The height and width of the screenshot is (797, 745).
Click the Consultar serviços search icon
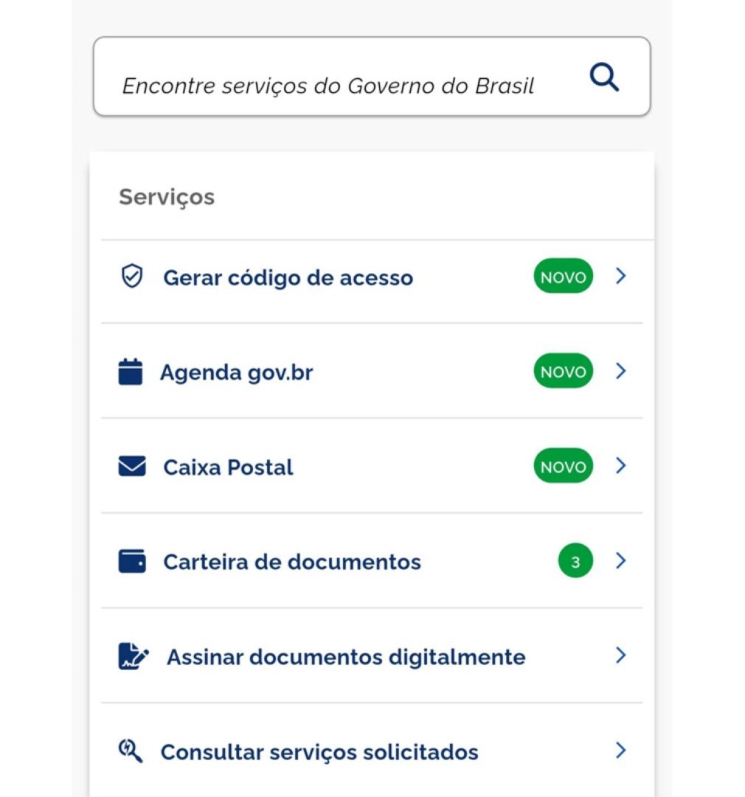point(131,751)
